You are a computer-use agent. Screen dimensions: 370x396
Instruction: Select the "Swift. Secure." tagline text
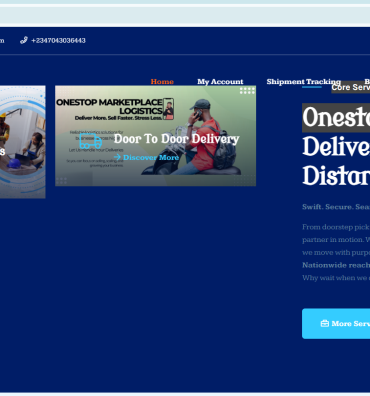click(x=328, y=207)
